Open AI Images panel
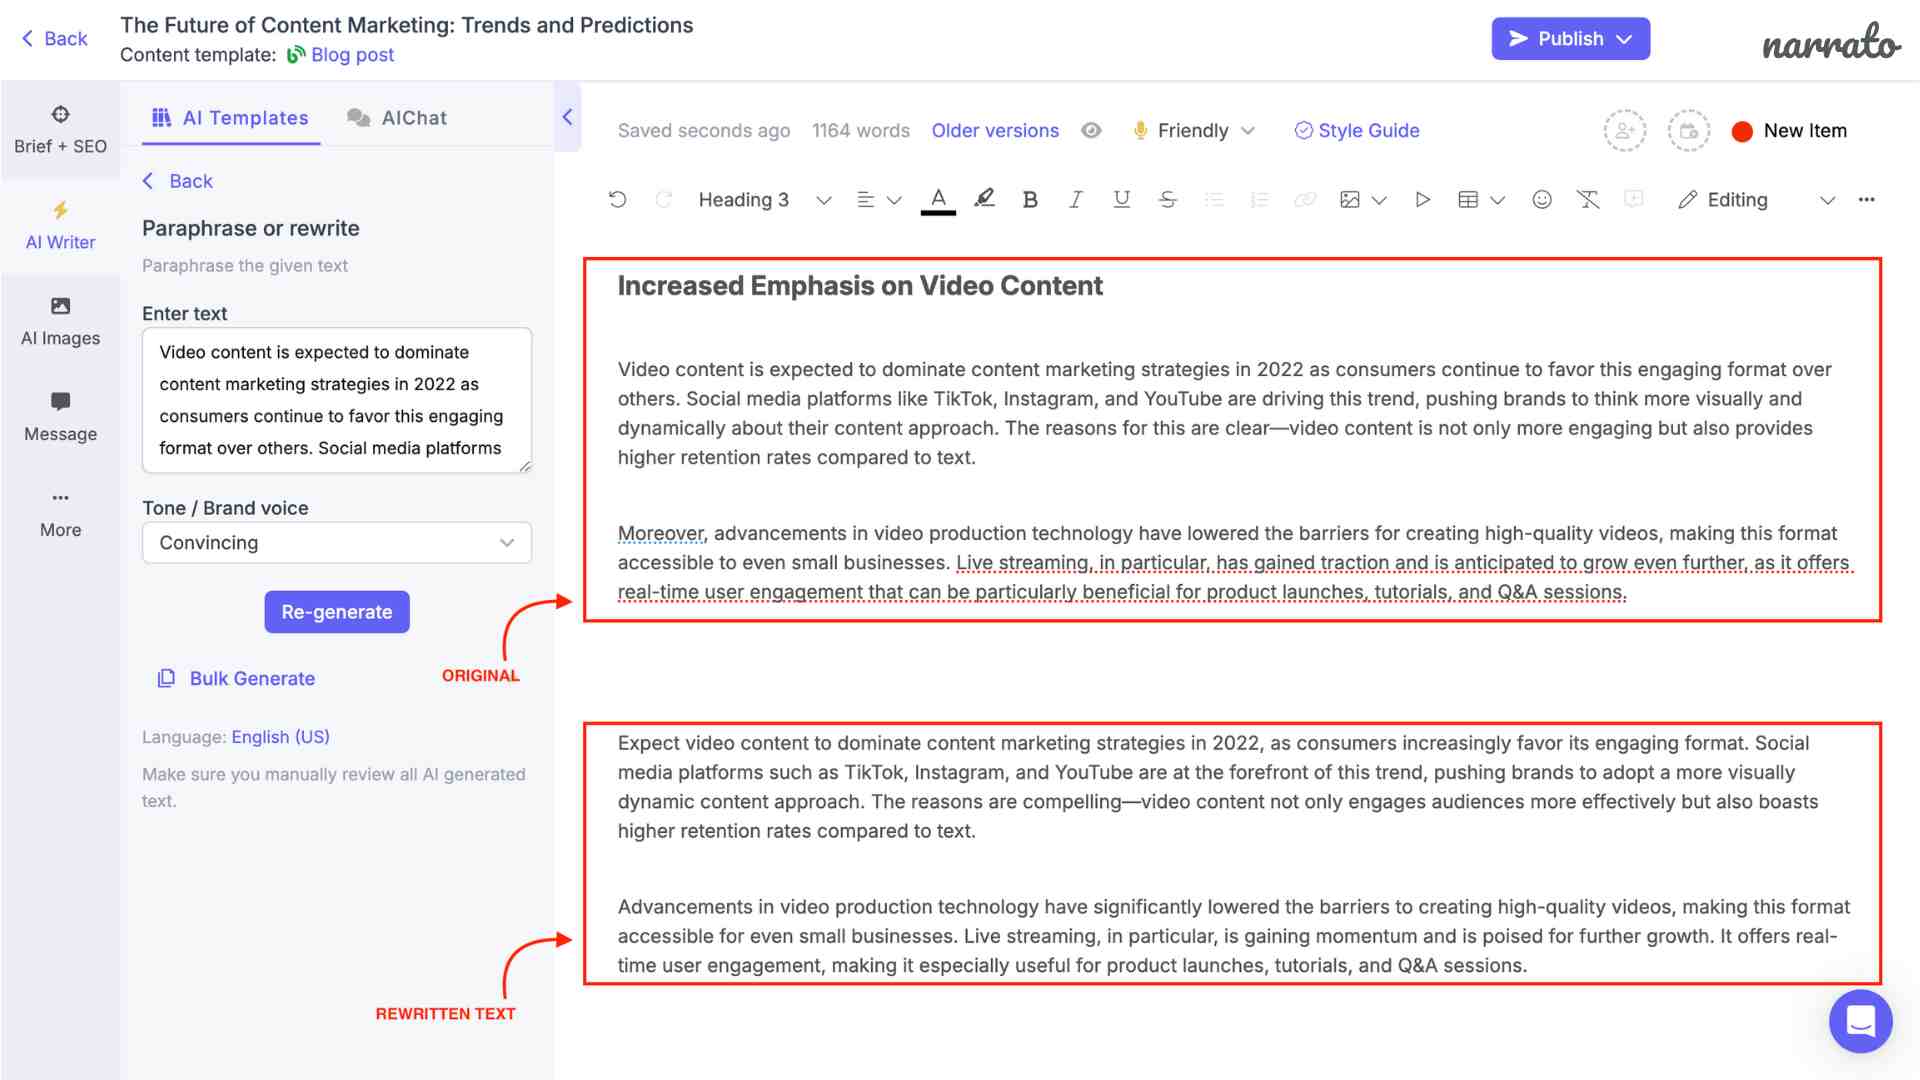The width and height of the screenshot is (1920, 1080). 60,322
